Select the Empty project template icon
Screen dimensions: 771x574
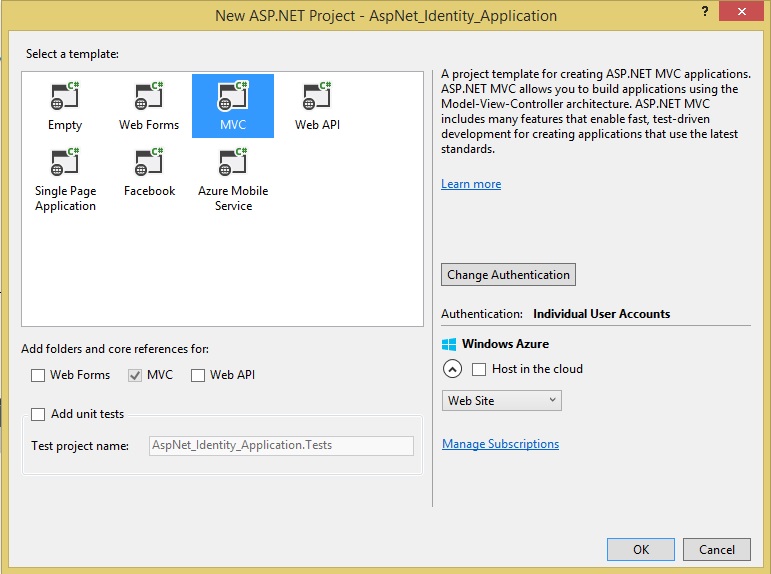coord(65,99)
